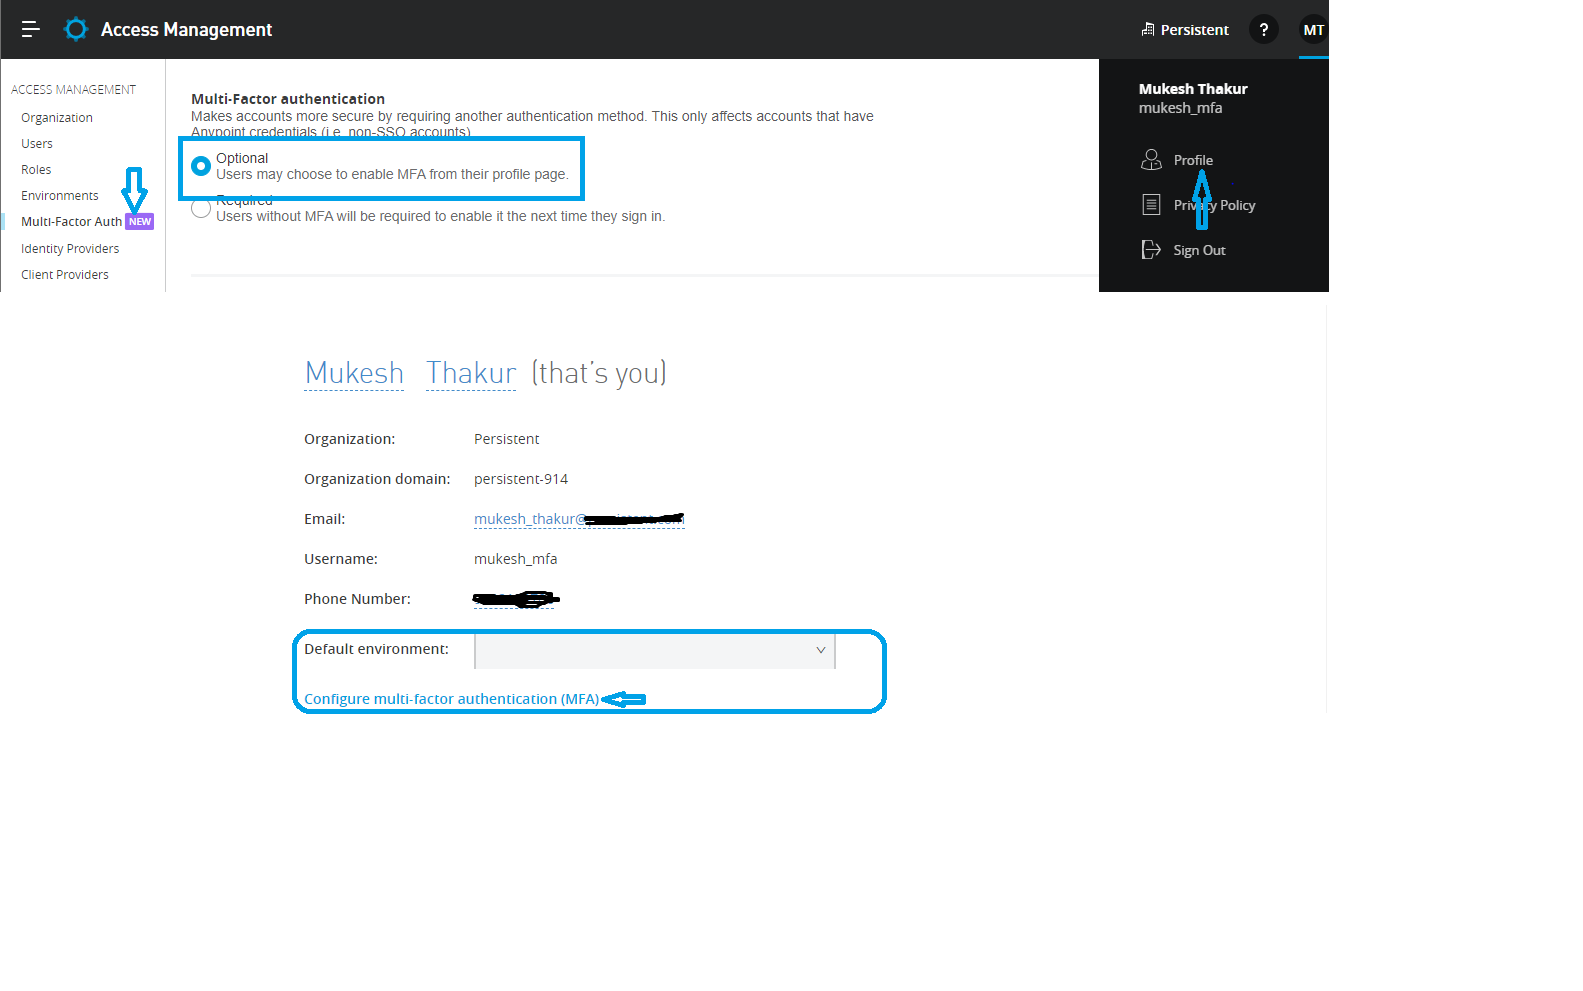Open the hamburger navigation menu

[31, 29]
